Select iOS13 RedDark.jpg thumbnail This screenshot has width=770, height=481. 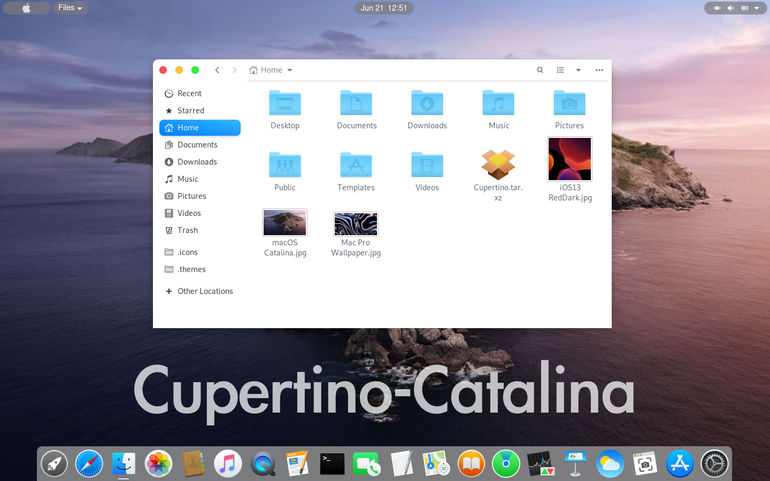click(570, 159)
